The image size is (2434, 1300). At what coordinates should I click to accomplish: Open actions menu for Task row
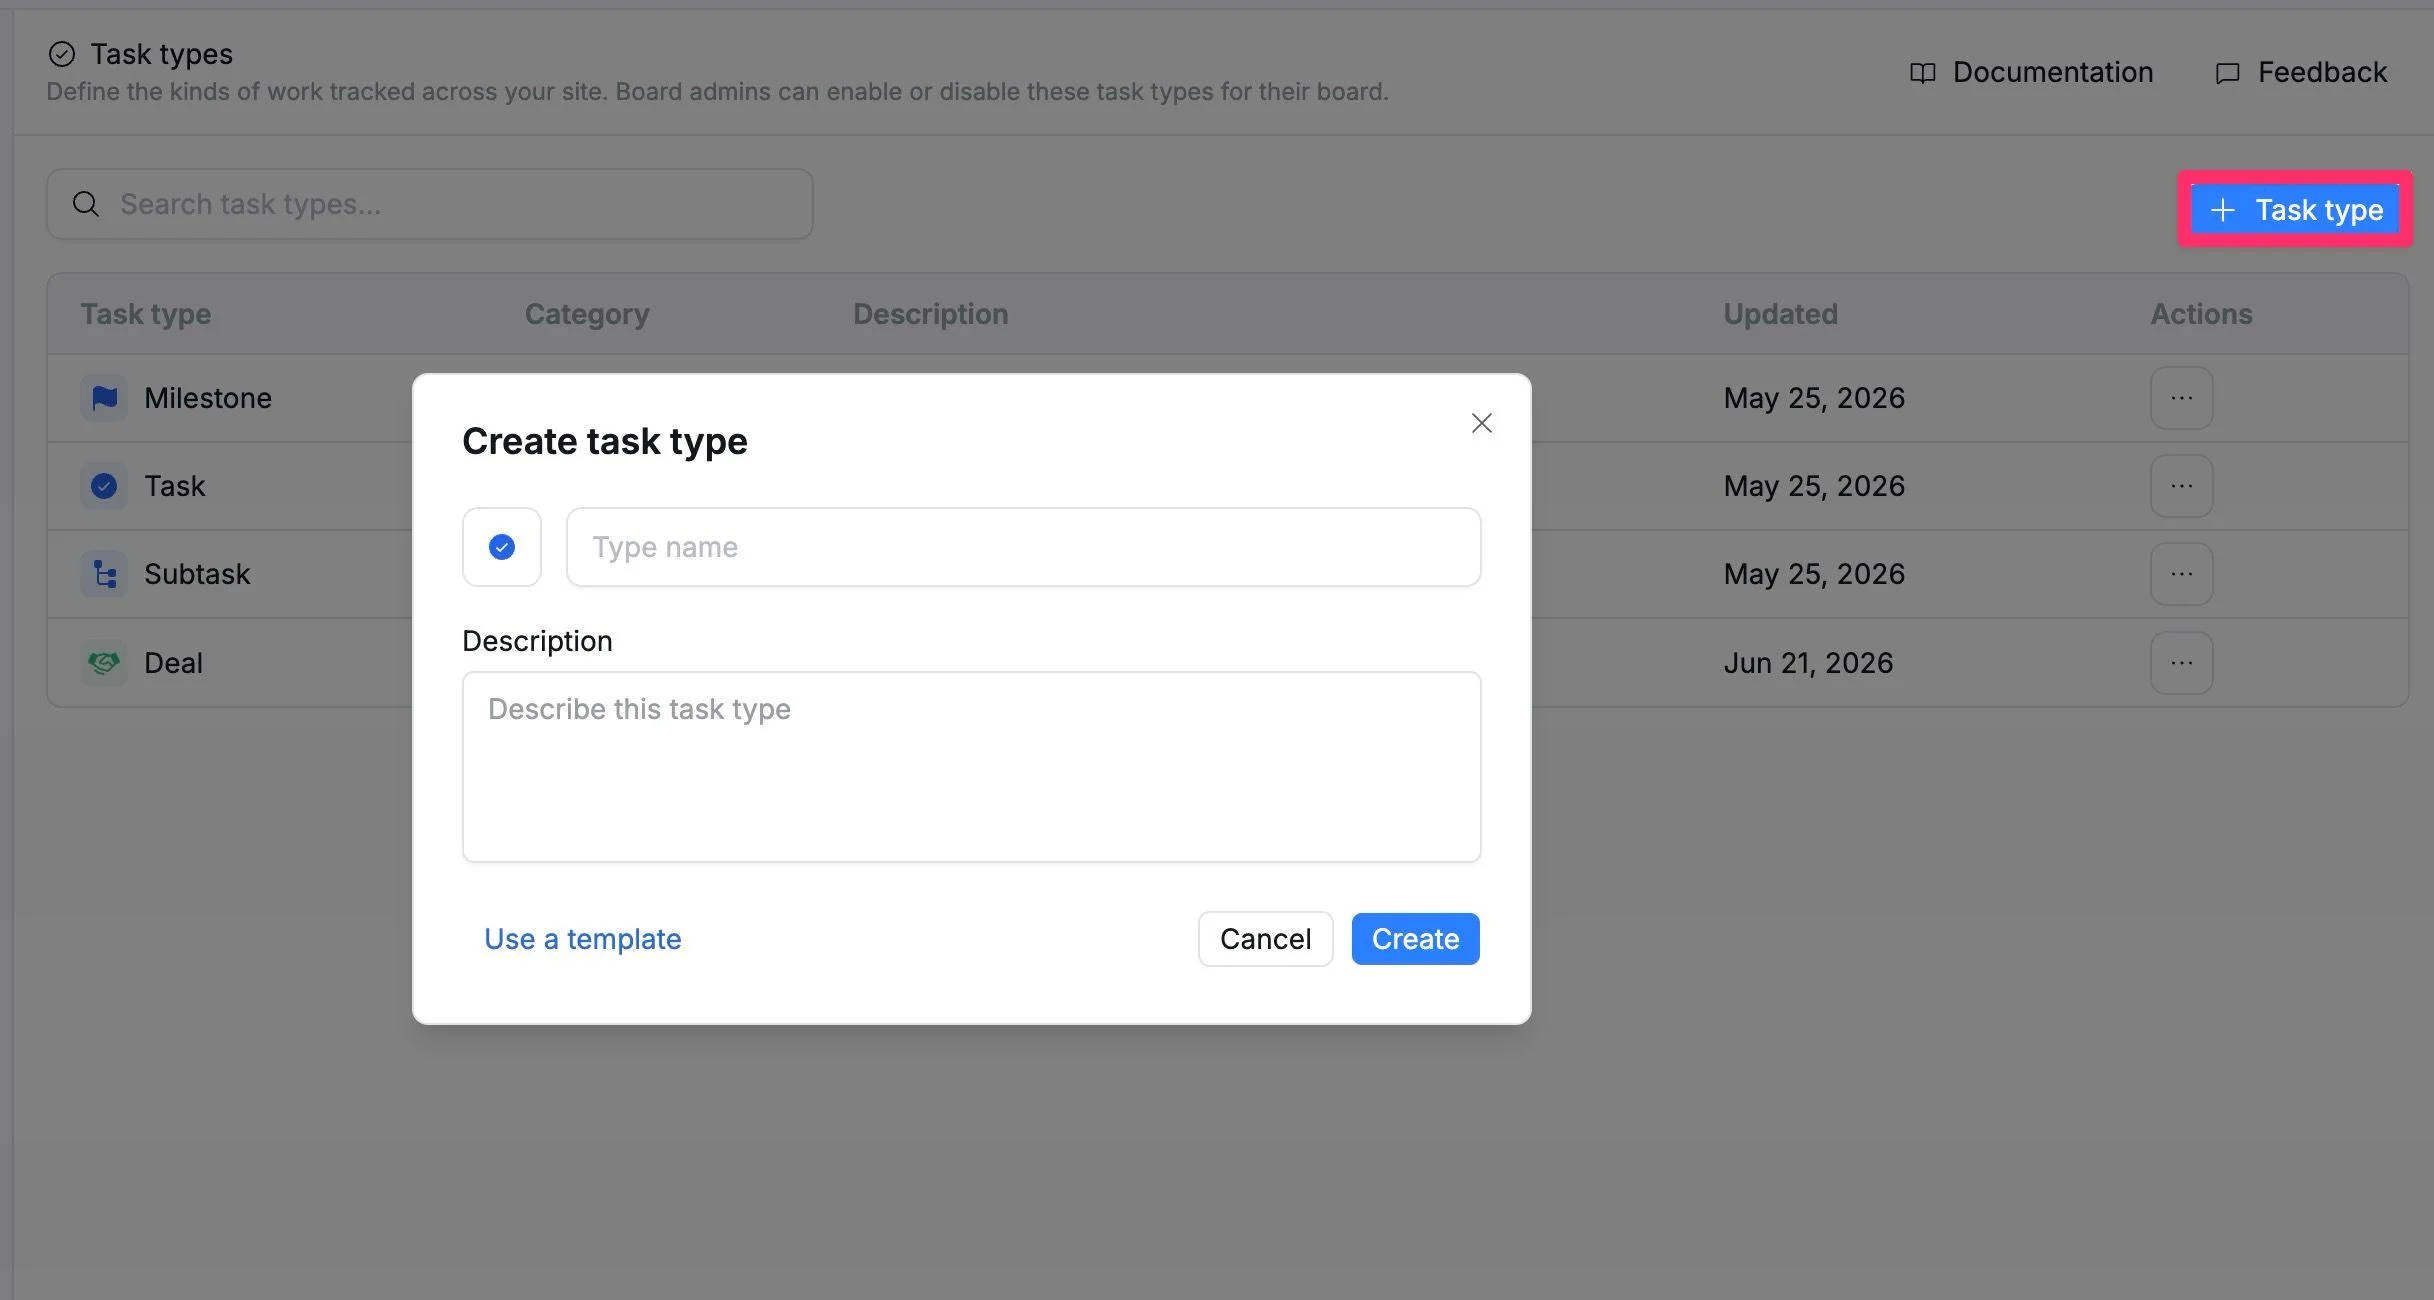click(x=2181, y=486)
